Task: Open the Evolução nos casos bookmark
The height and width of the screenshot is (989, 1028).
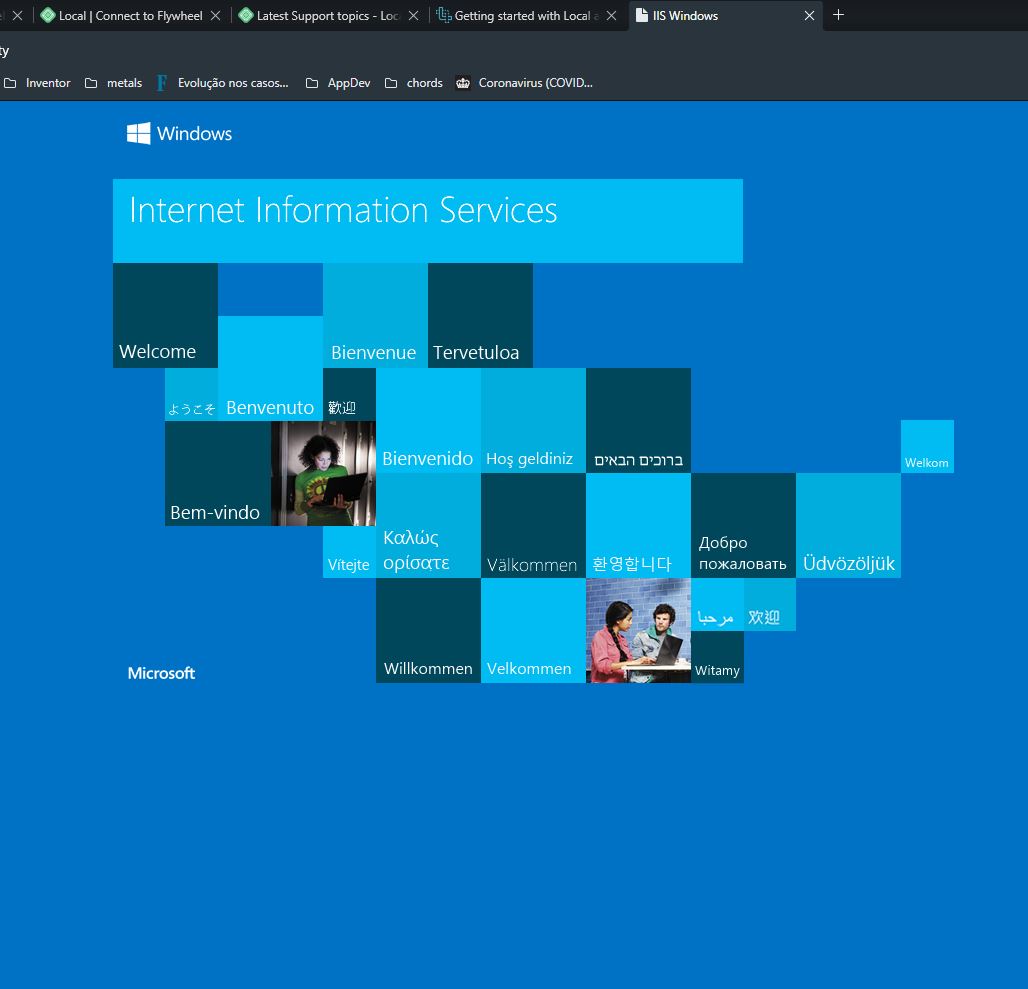Action: tap(223, 83)
